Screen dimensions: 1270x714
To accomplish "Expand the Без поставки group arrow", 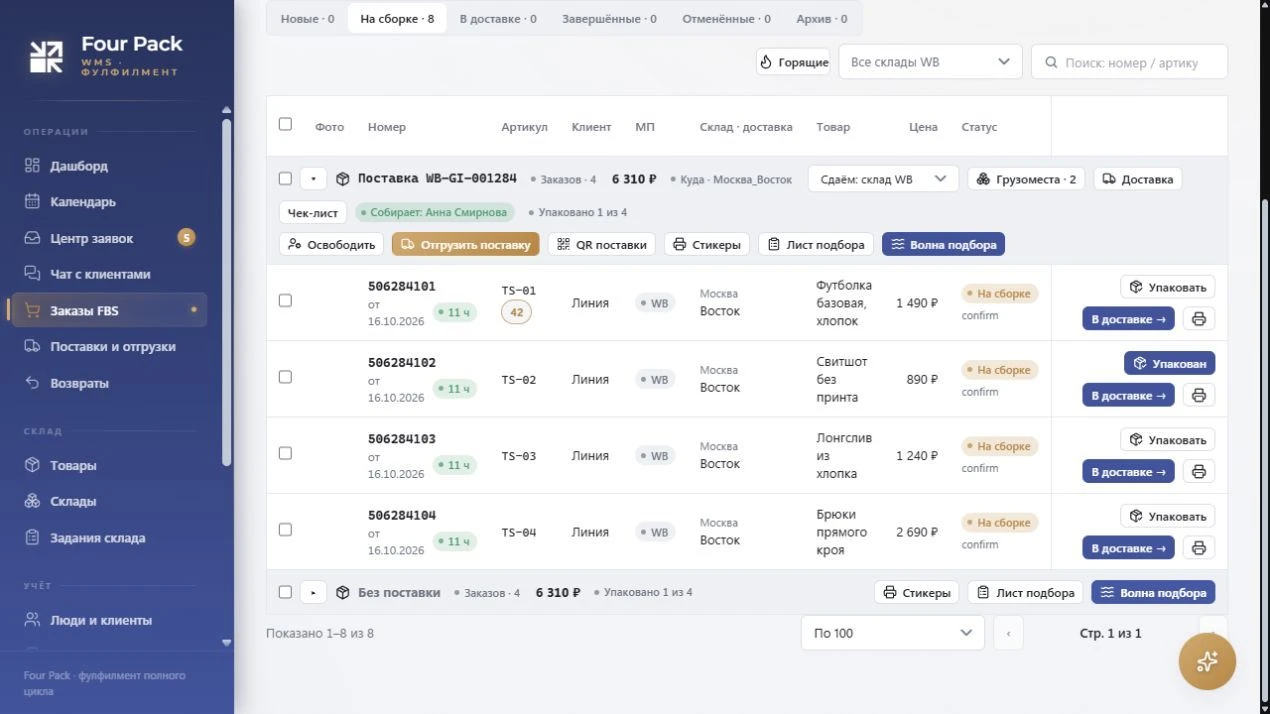I will pos(313,593).
